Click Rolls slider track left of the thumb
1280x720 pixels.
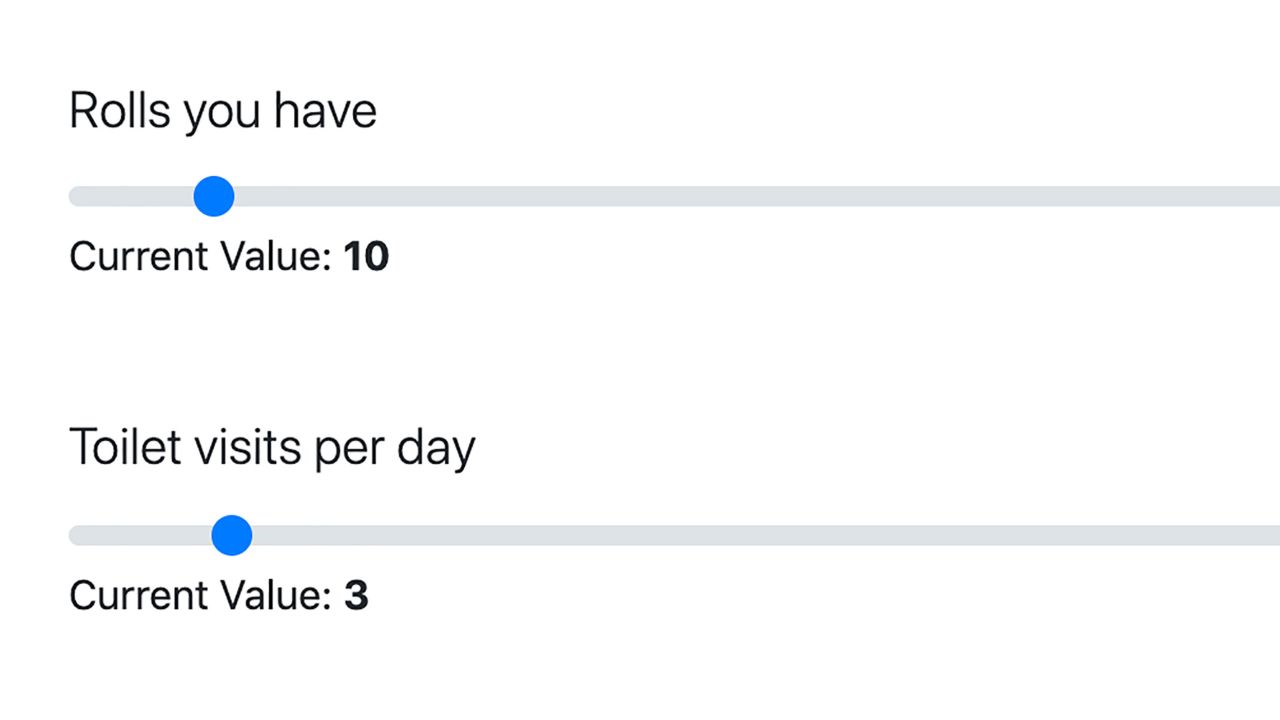click(131, 196)
